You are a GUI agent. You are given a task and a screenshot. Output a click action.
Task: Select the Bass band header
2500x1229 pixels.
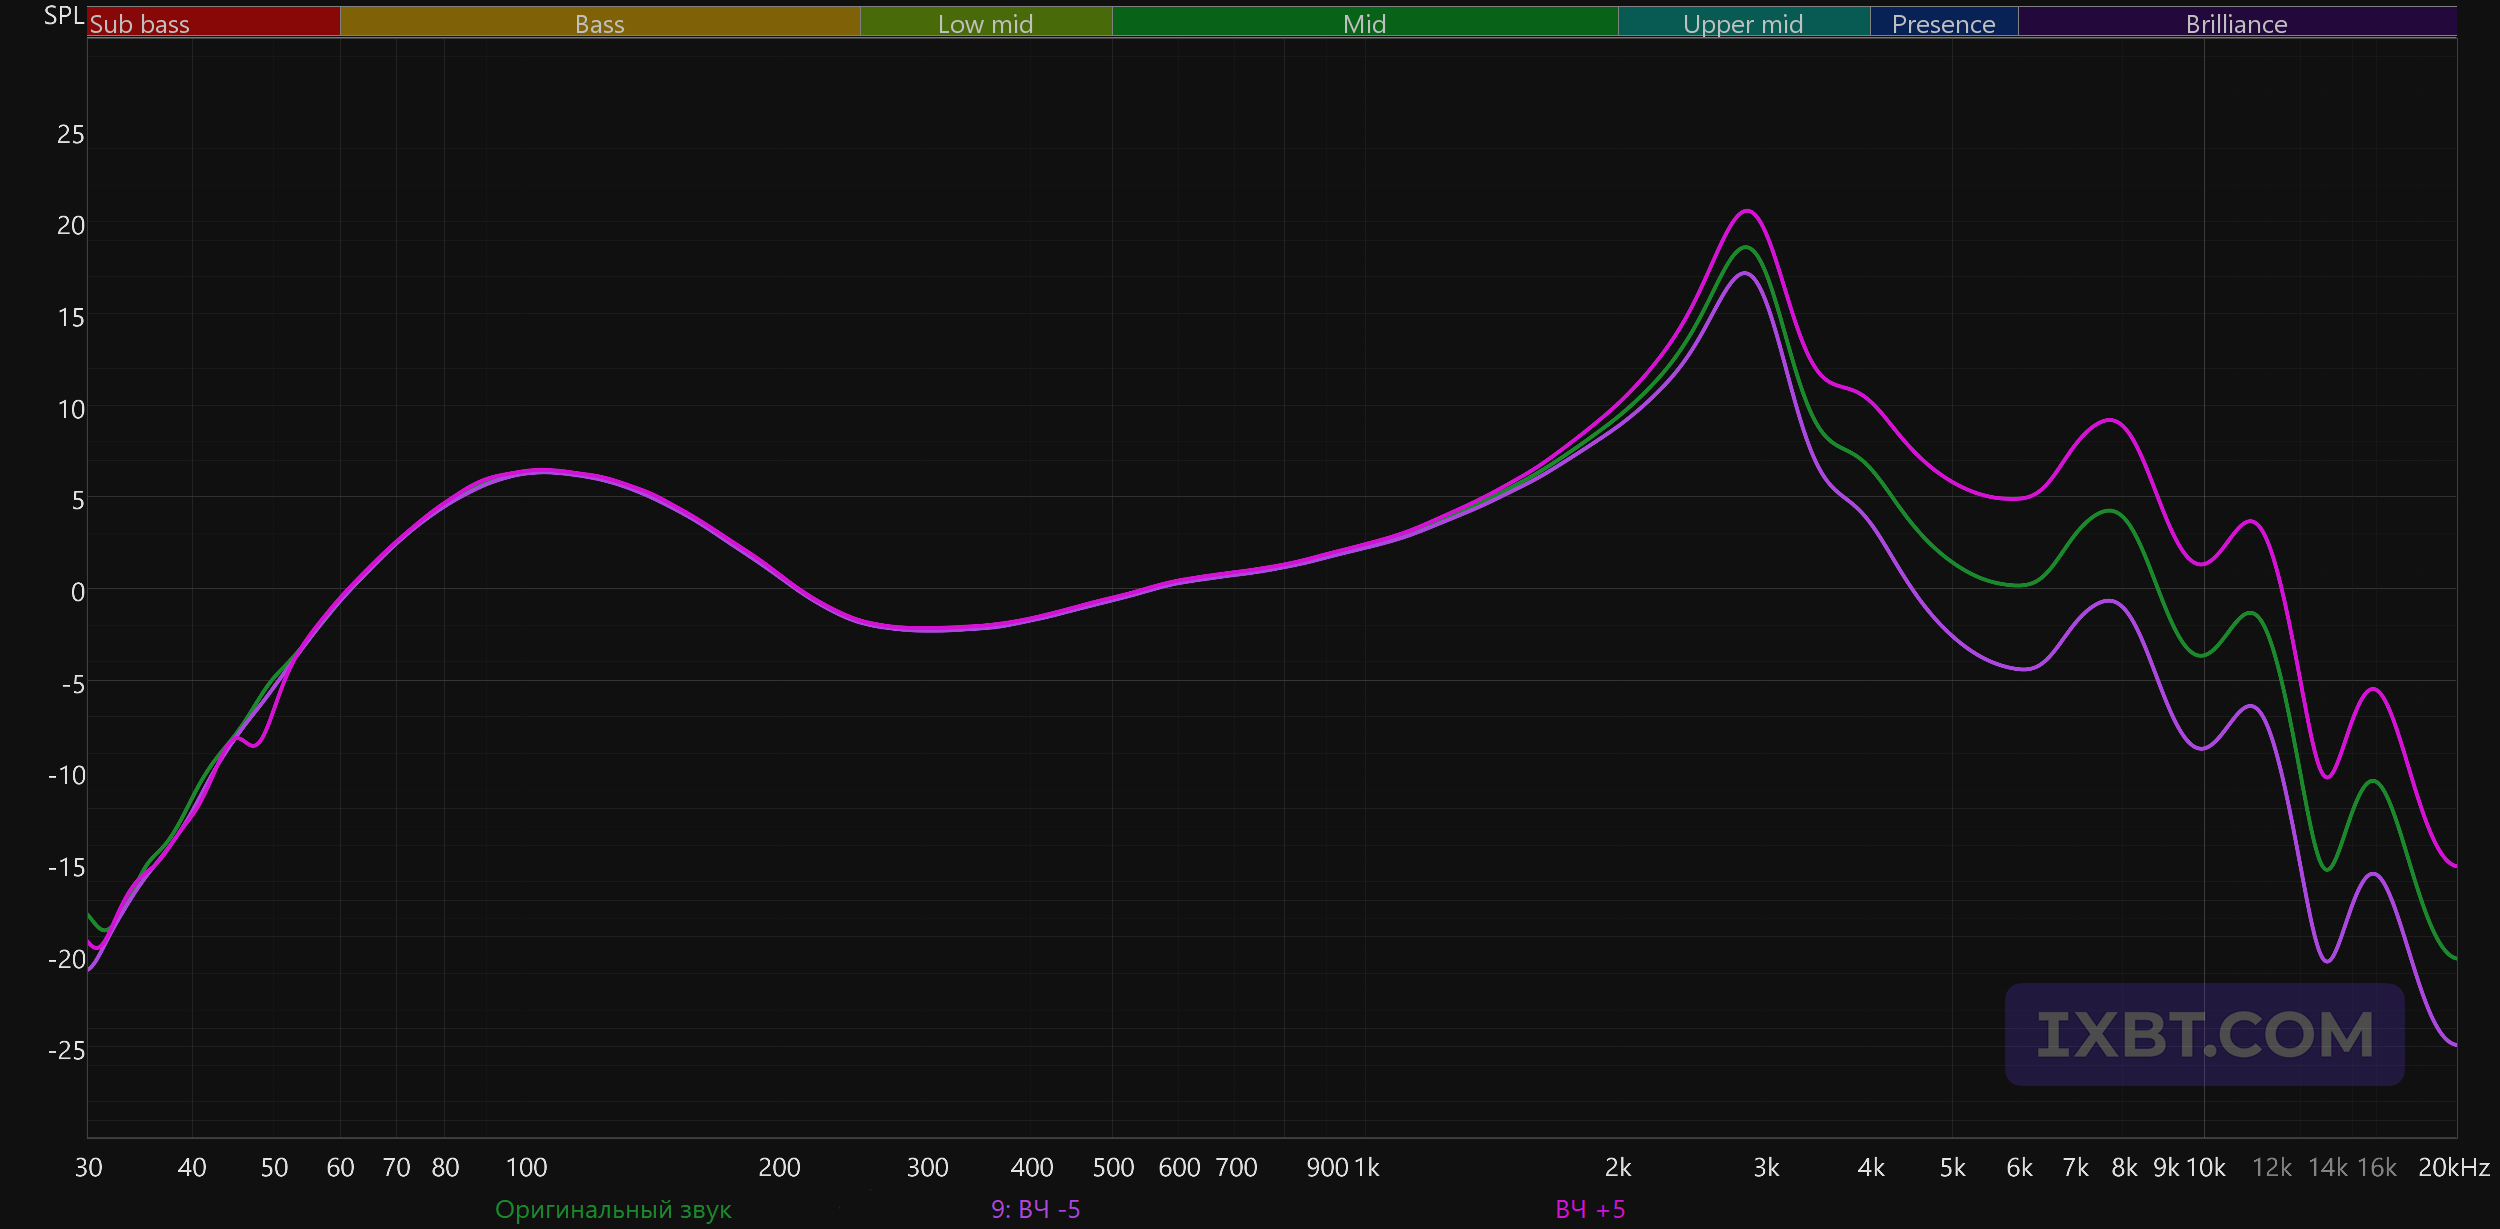599,24
